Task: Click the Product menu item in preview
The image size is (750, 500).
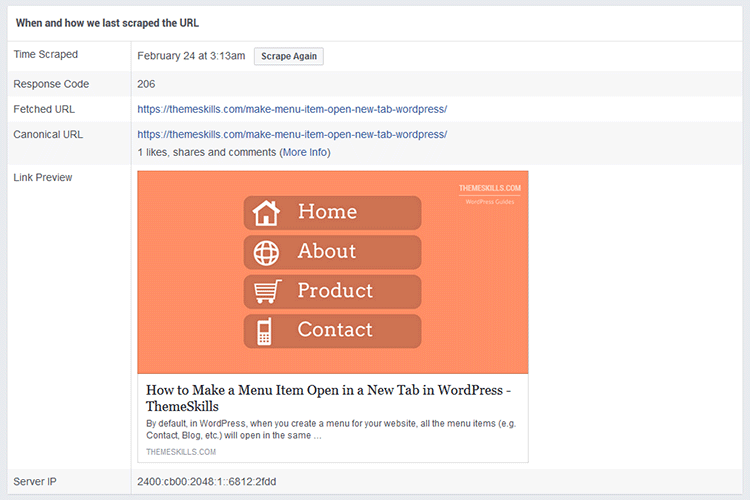Action: (x=332, y=291)
